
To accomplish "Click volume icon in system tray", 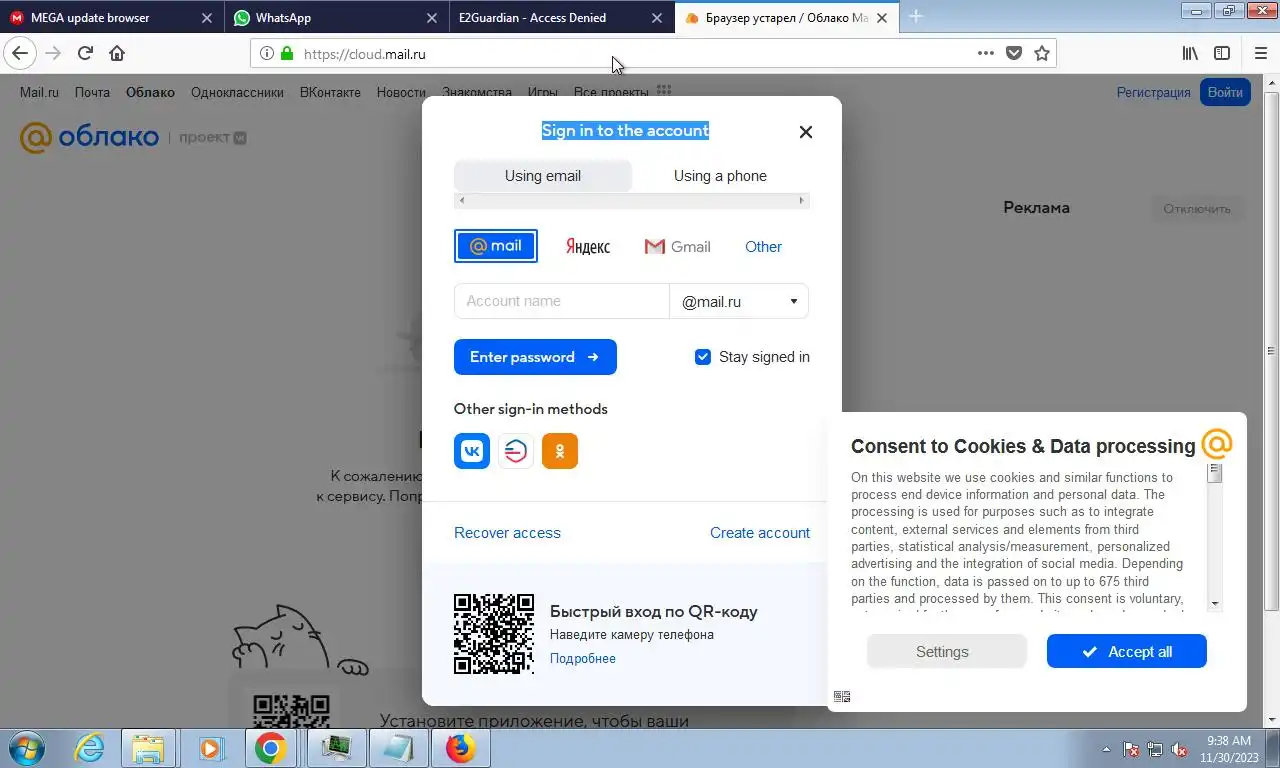I will (x=1178, y=749).
